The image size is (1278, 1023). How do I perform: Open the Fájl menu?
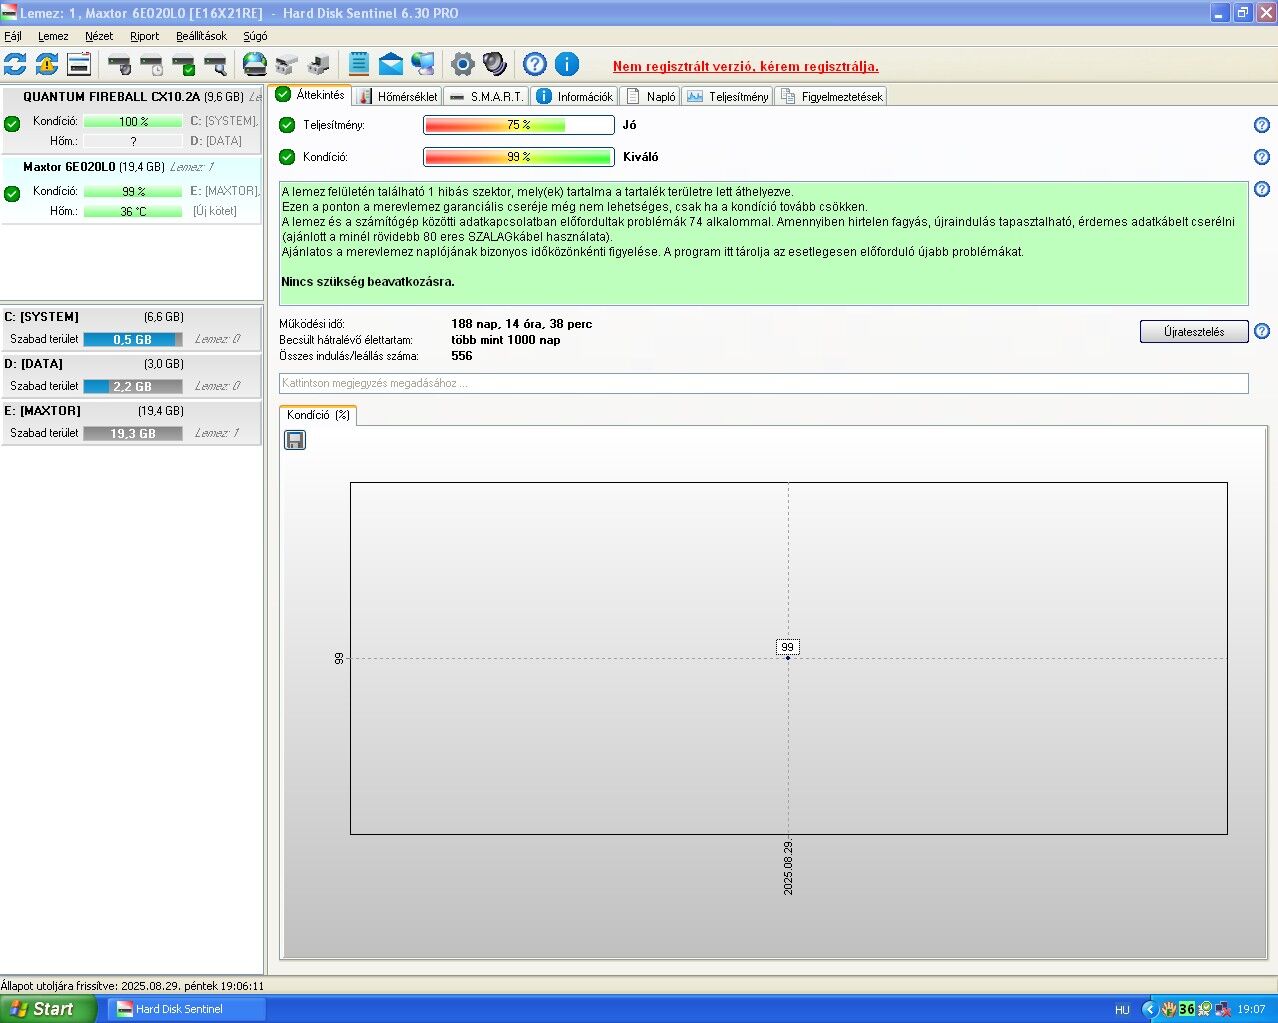[x=13, y=36]
